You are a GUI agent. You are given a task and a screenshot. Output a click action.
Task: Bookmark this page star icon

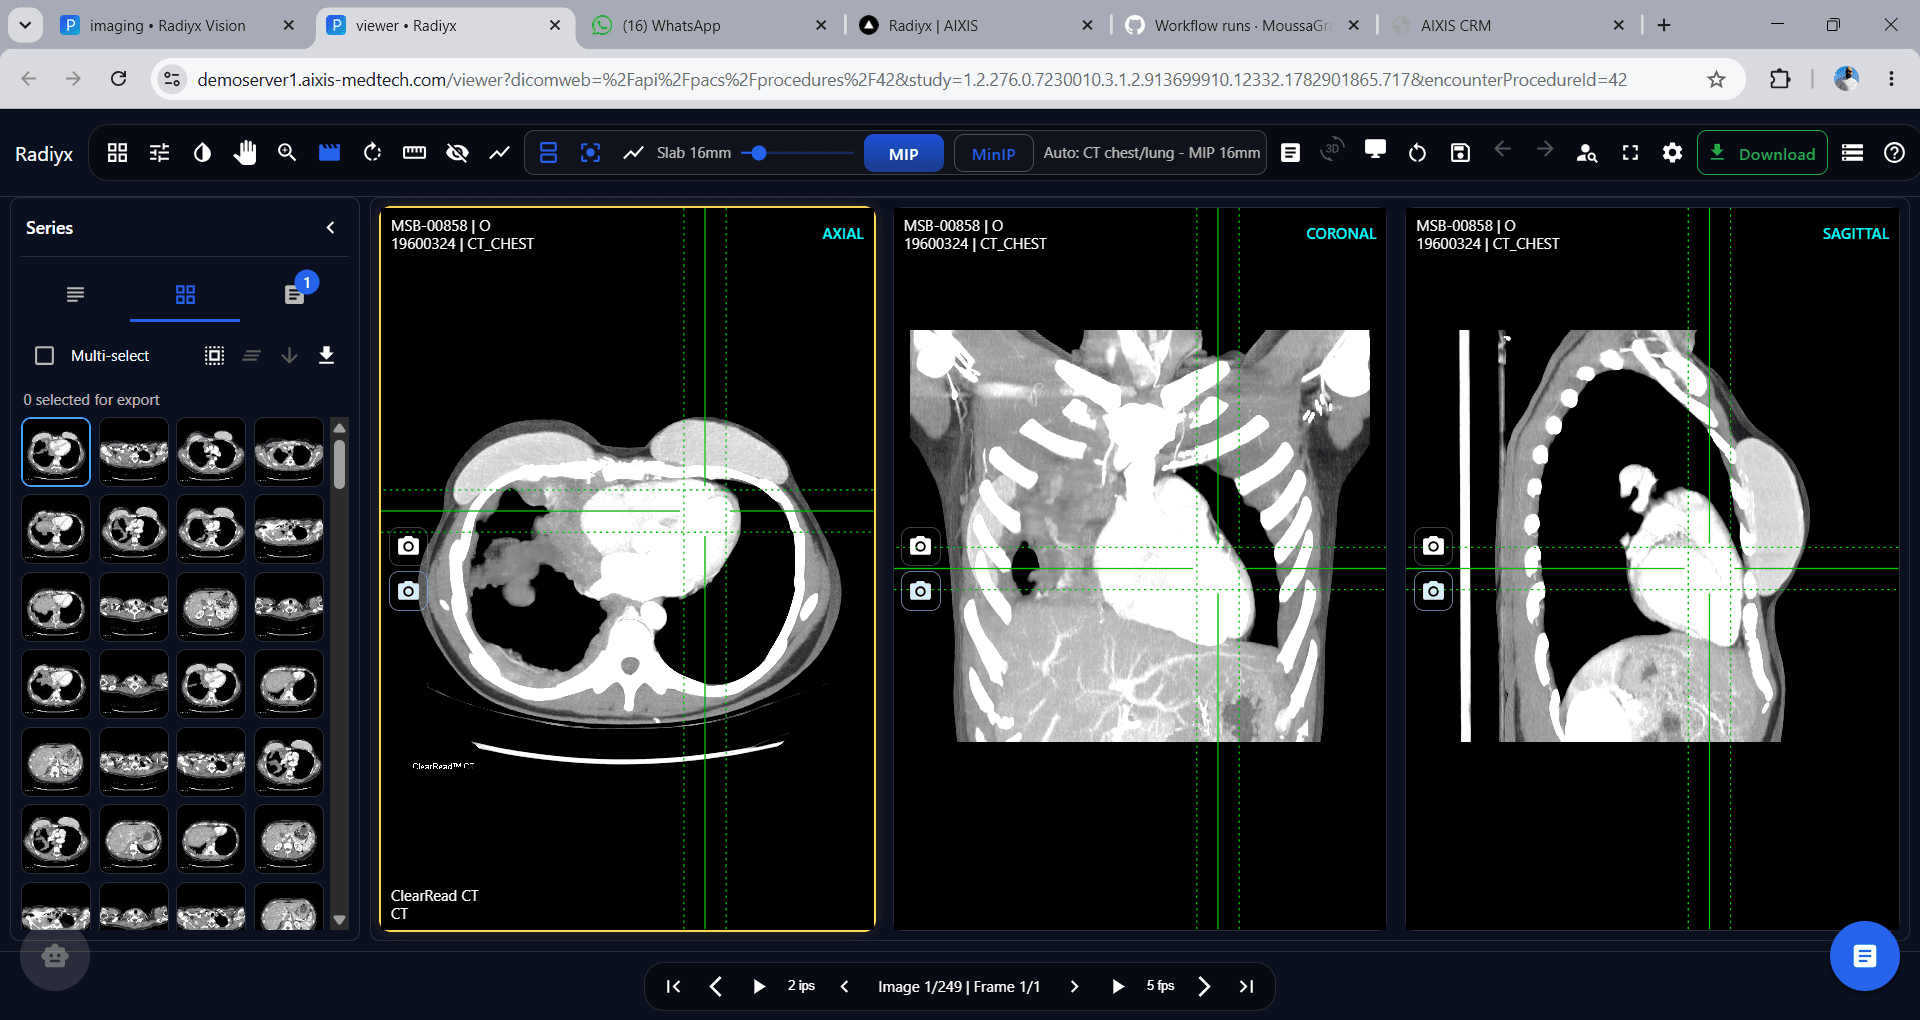tap(1716, 79)
